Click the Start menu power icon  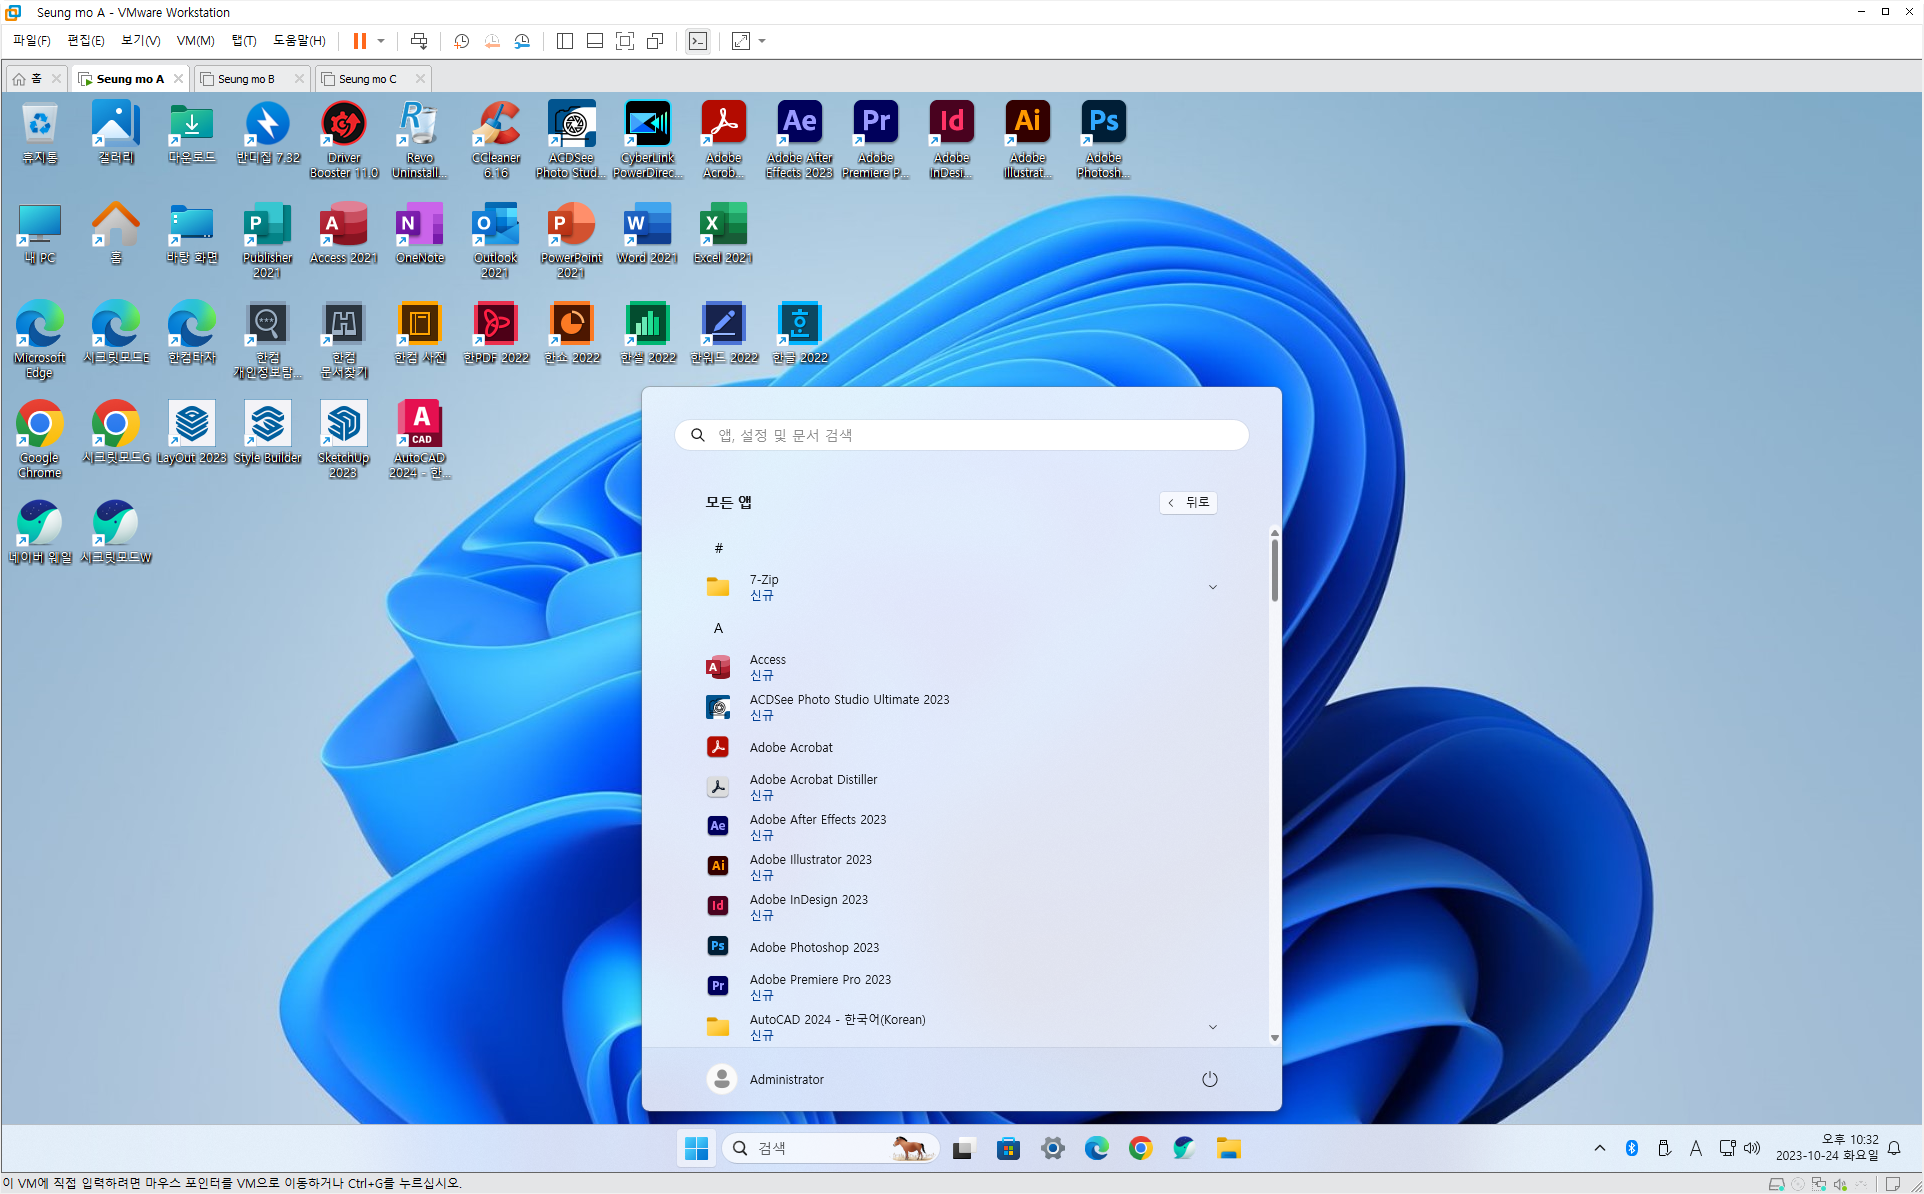tap(1209, 1079)
